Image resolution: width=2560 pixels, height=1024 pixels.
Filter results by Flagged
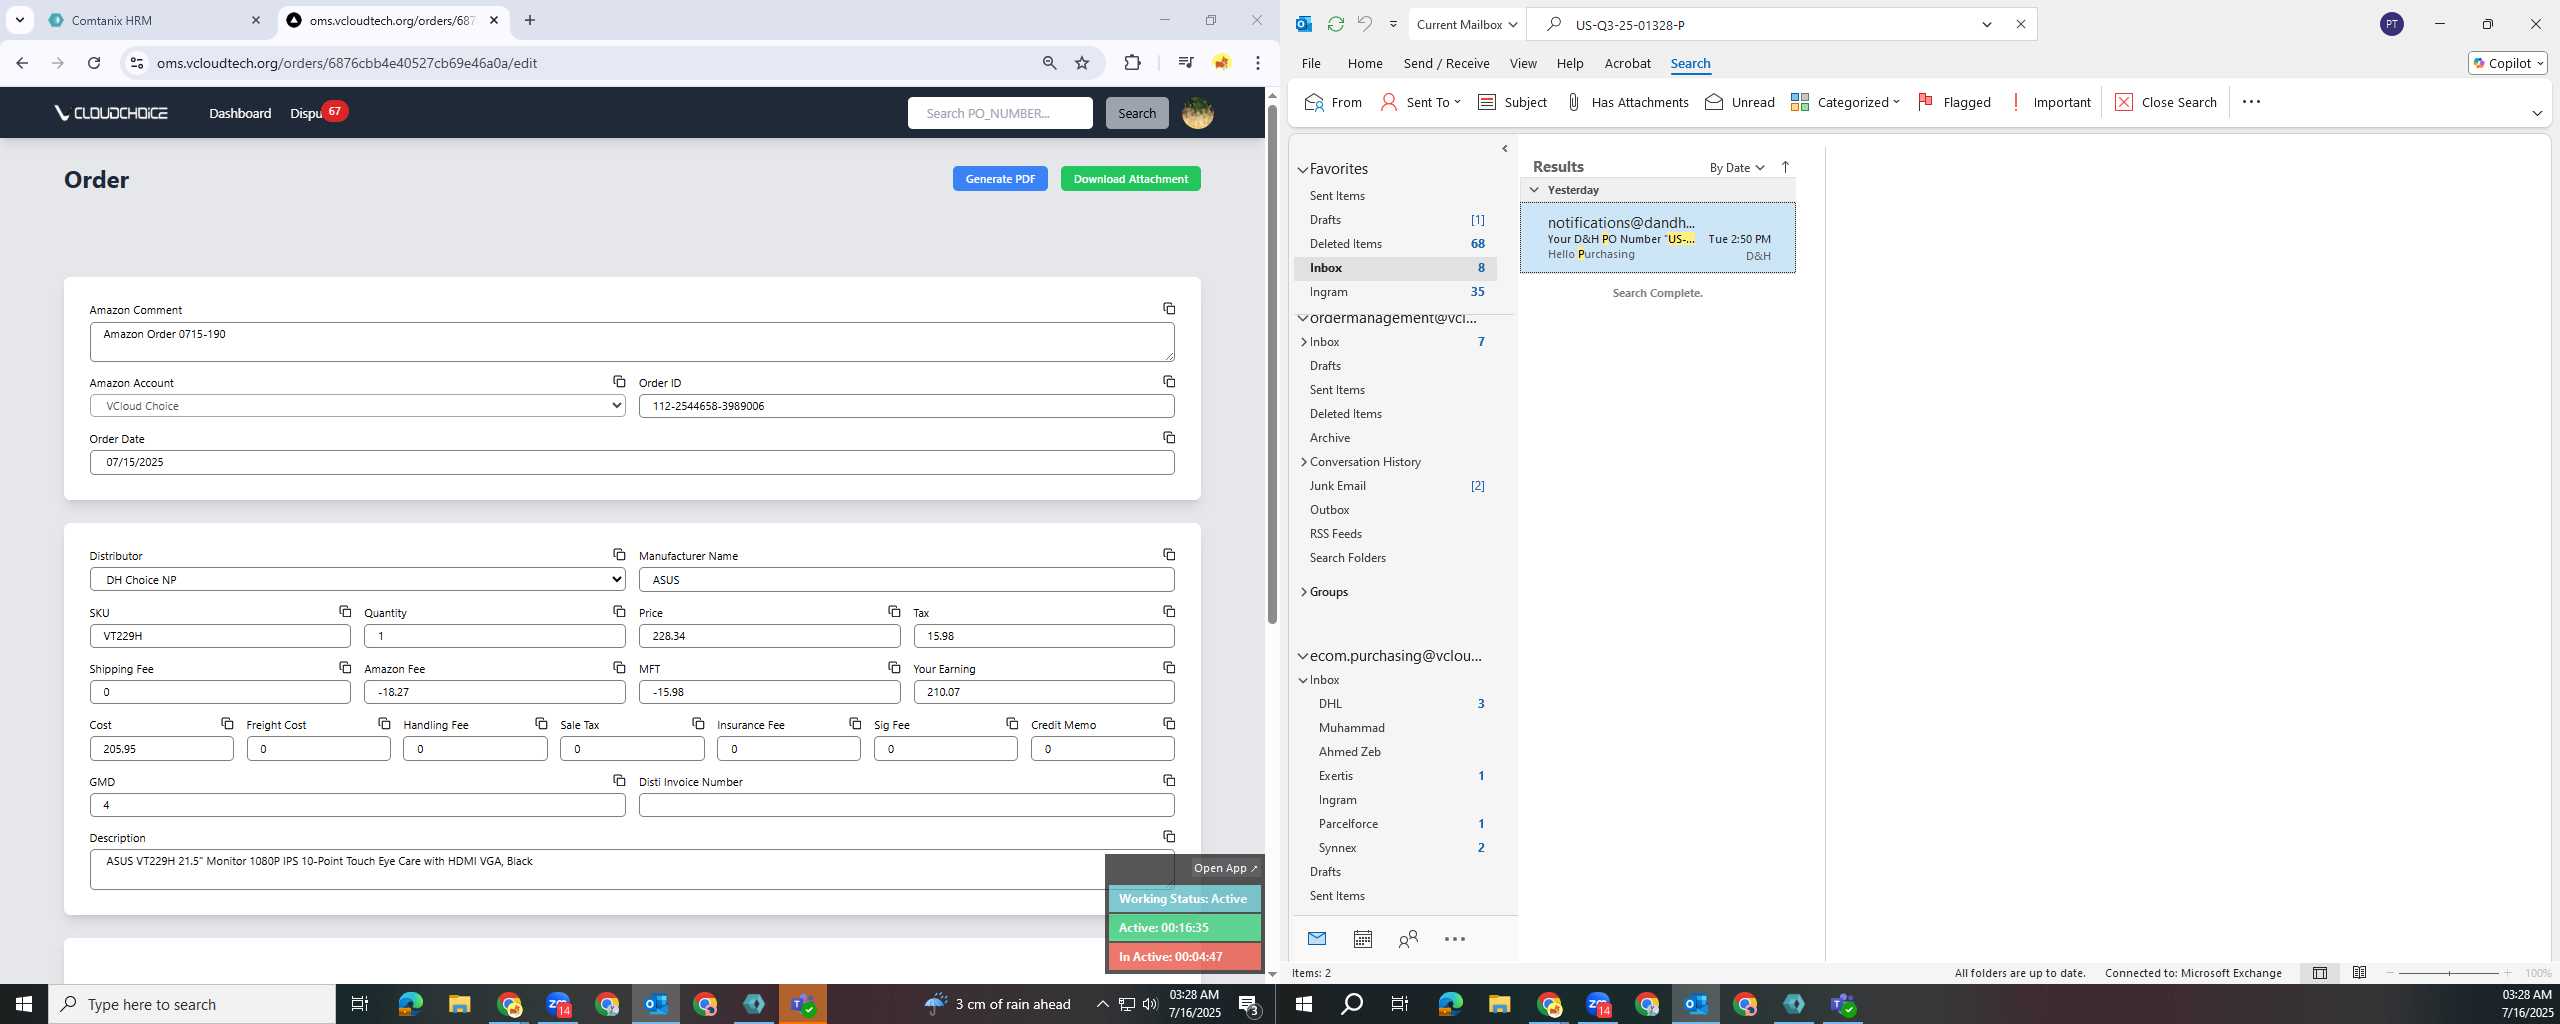[x=1954, y=102]
